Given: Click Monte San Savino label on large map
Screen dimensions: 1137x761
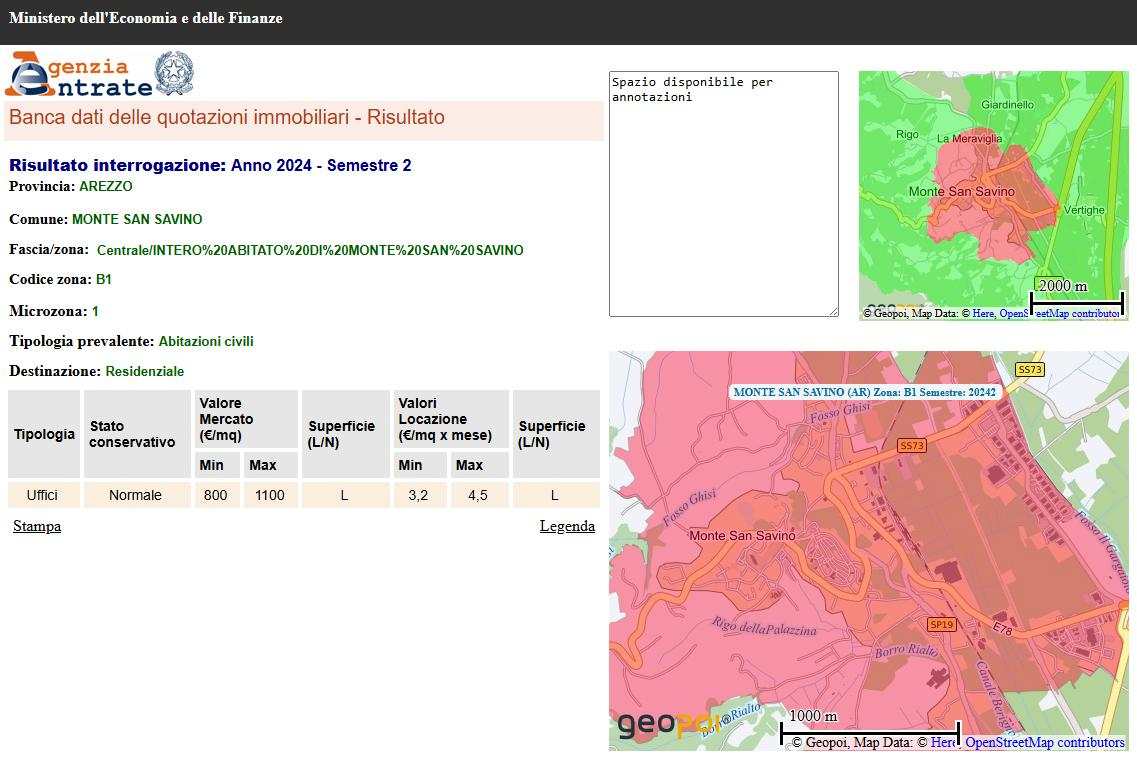Looking at the screenshot, I should [742, 536].
